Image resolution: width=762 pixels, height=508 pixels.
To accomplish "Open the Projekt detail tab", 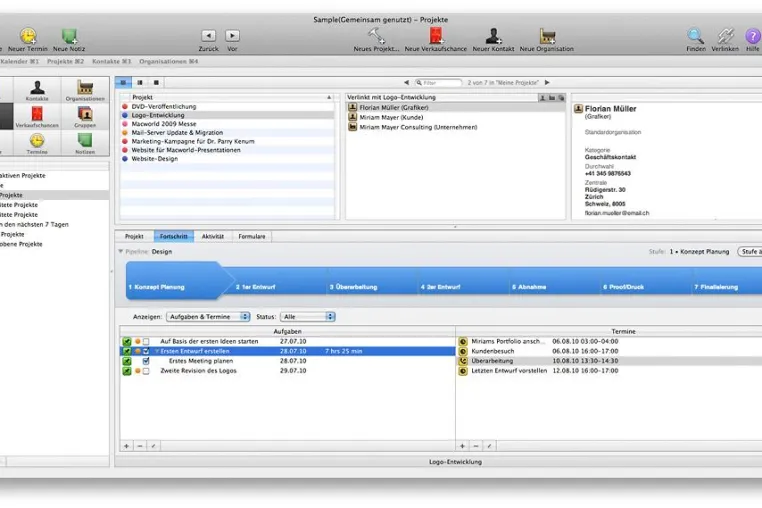I will click(134, 236).
